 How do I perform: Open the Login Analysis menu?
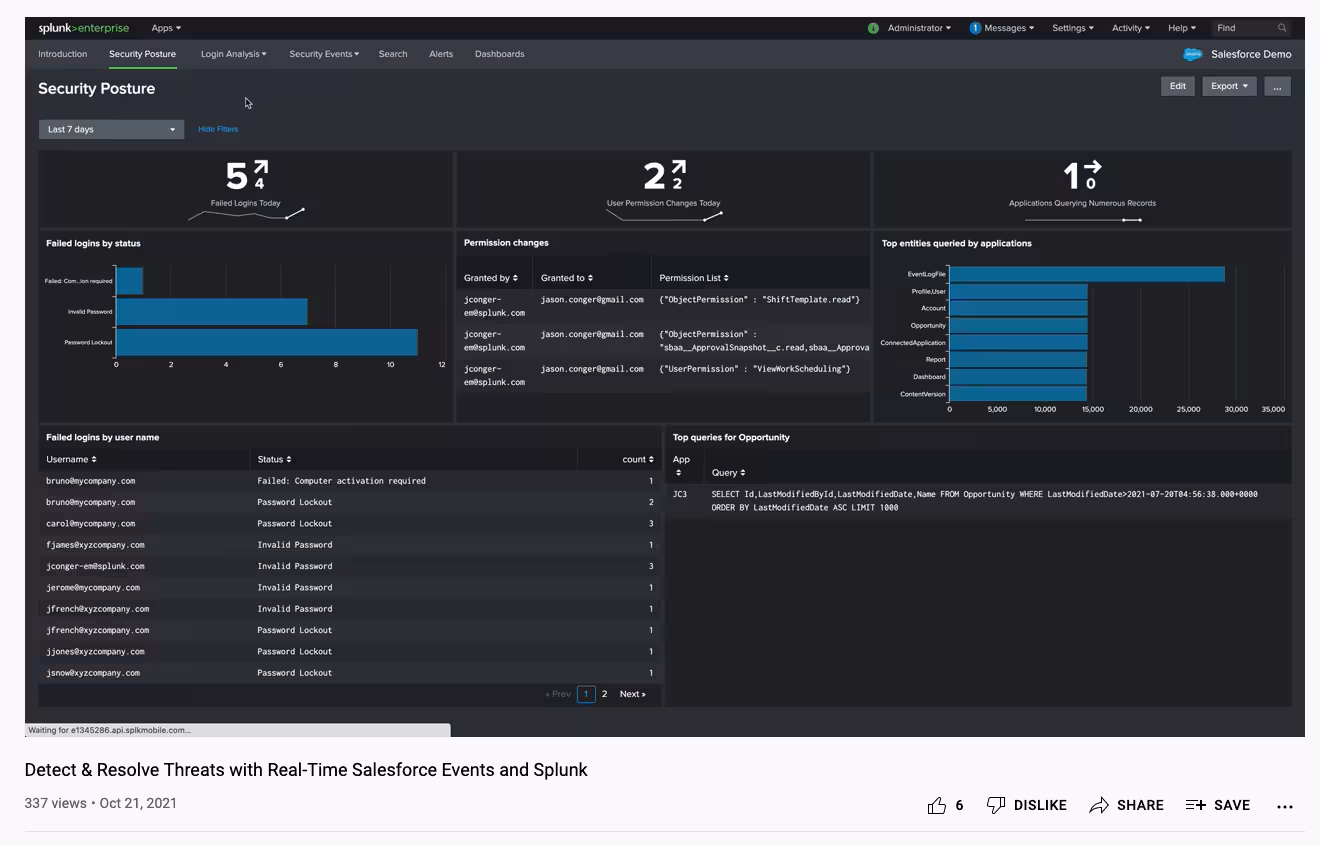point(233,54)
